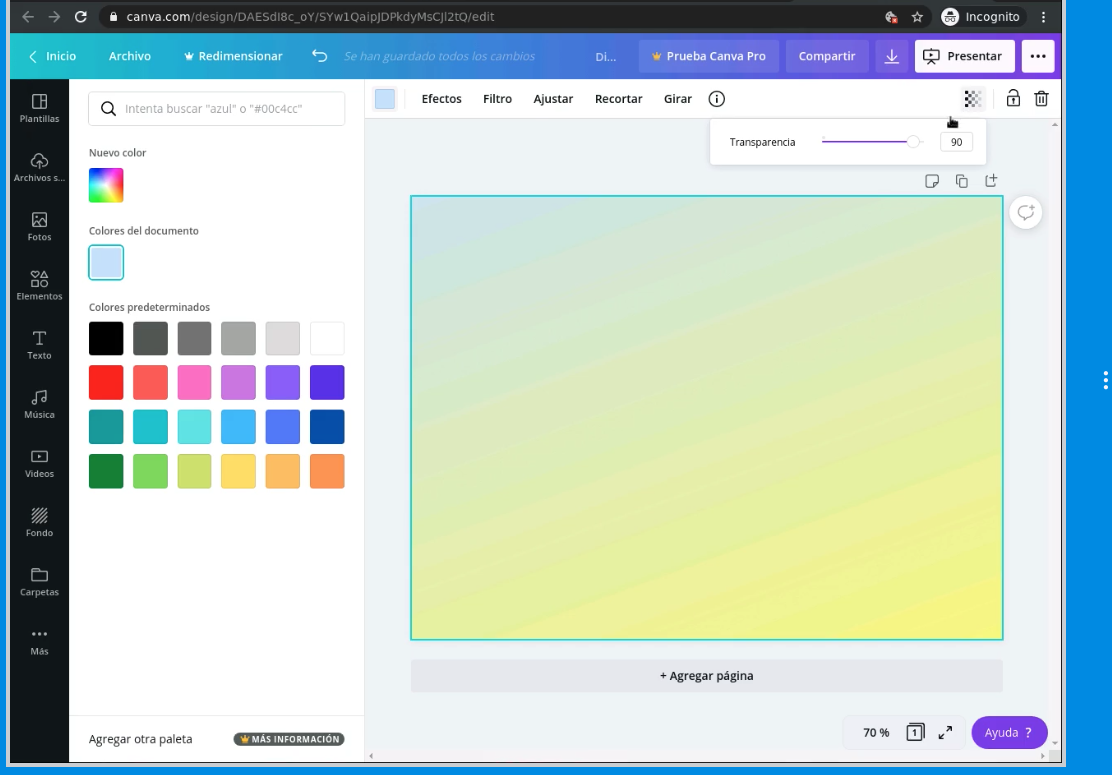Open the Fotos sidebar panel

coord(39,227)
